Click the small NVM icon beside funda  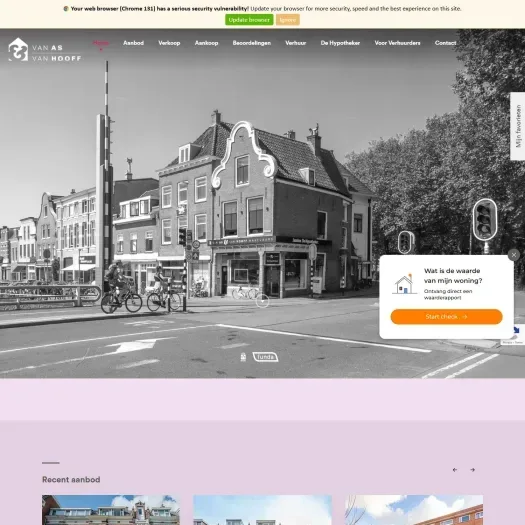(x=243, y=357)
